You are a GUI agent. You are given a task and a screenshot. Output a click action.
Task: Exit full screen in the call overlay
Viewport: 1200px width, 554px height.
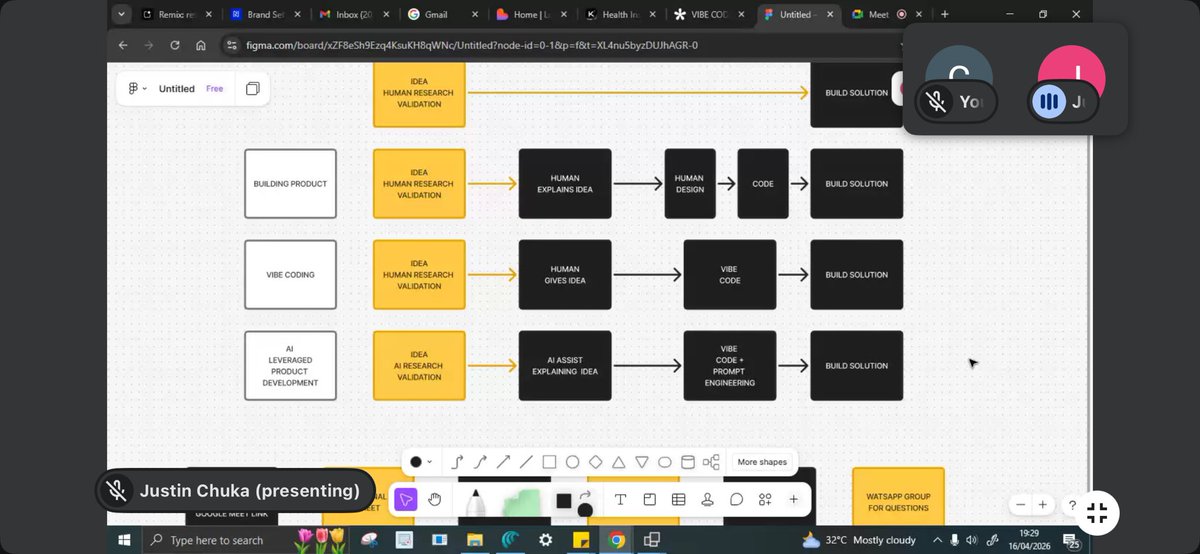(x=1097, y=514)
